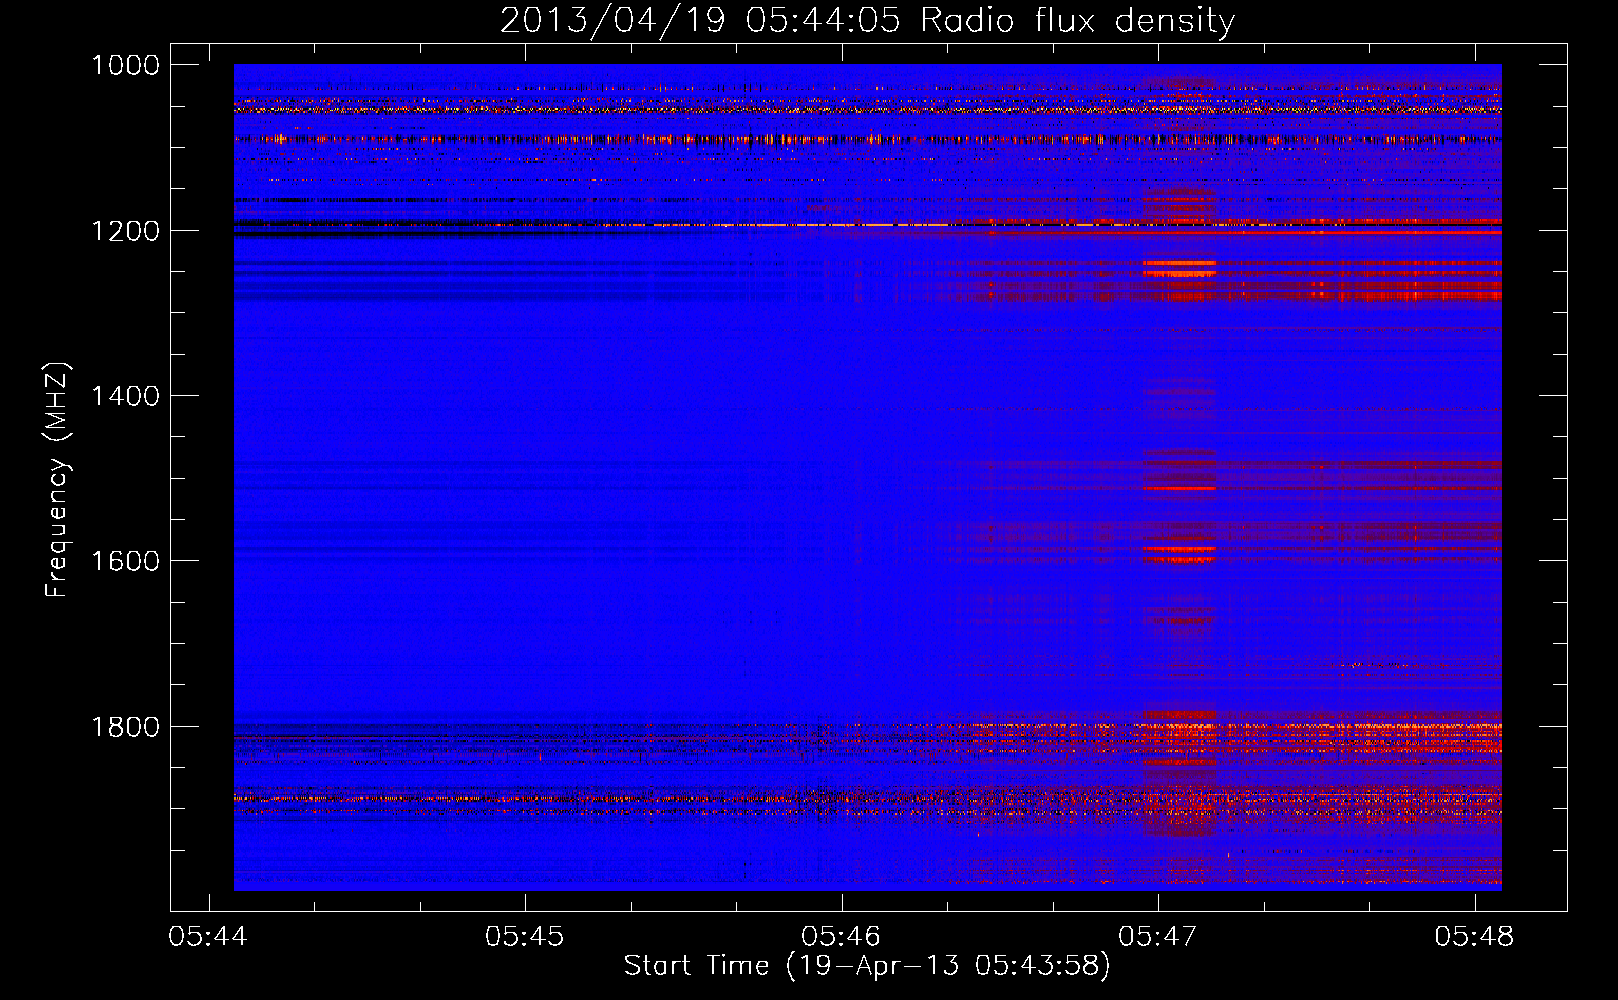1618x1000 pixels.
Task: Click the 'Start Time (19-Apr-13 05:43:58)' axis title
Action: click(x=867, y=966)
